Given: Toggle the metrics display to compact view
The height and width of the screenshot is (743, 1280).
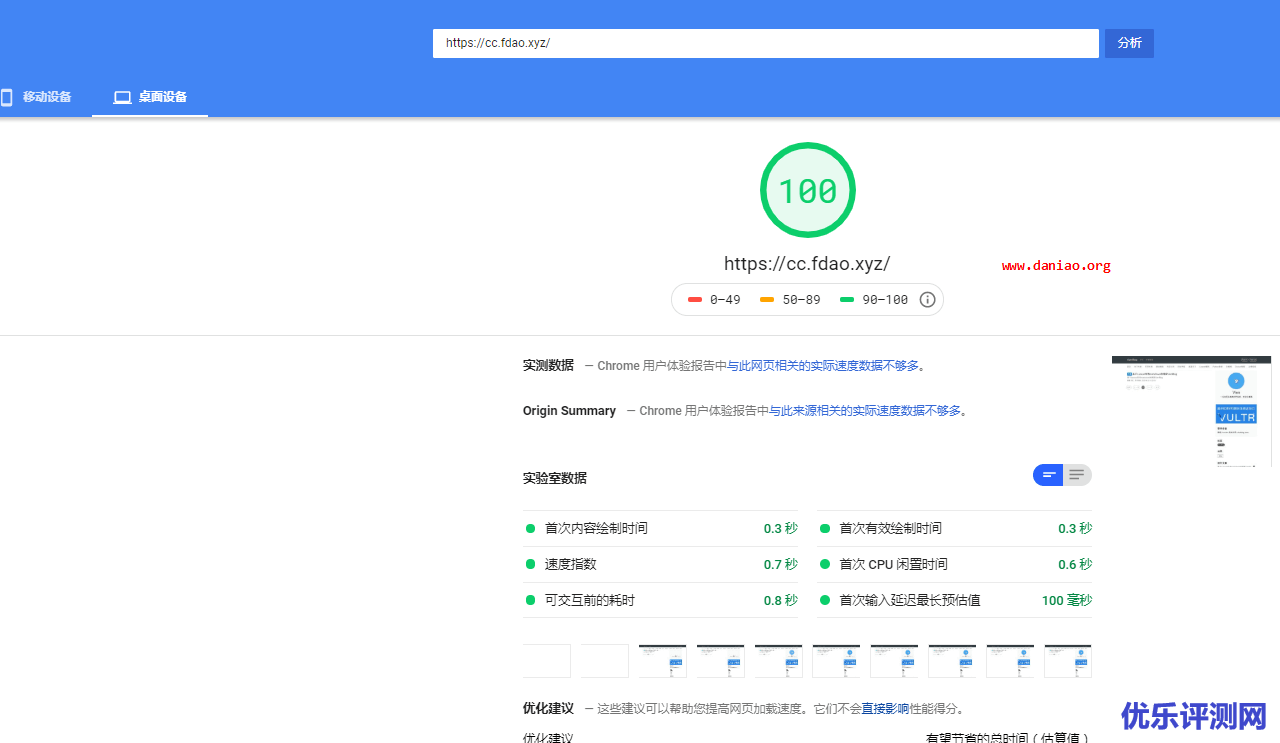Looking at the screenshot, I should (x=1048, y=475).
